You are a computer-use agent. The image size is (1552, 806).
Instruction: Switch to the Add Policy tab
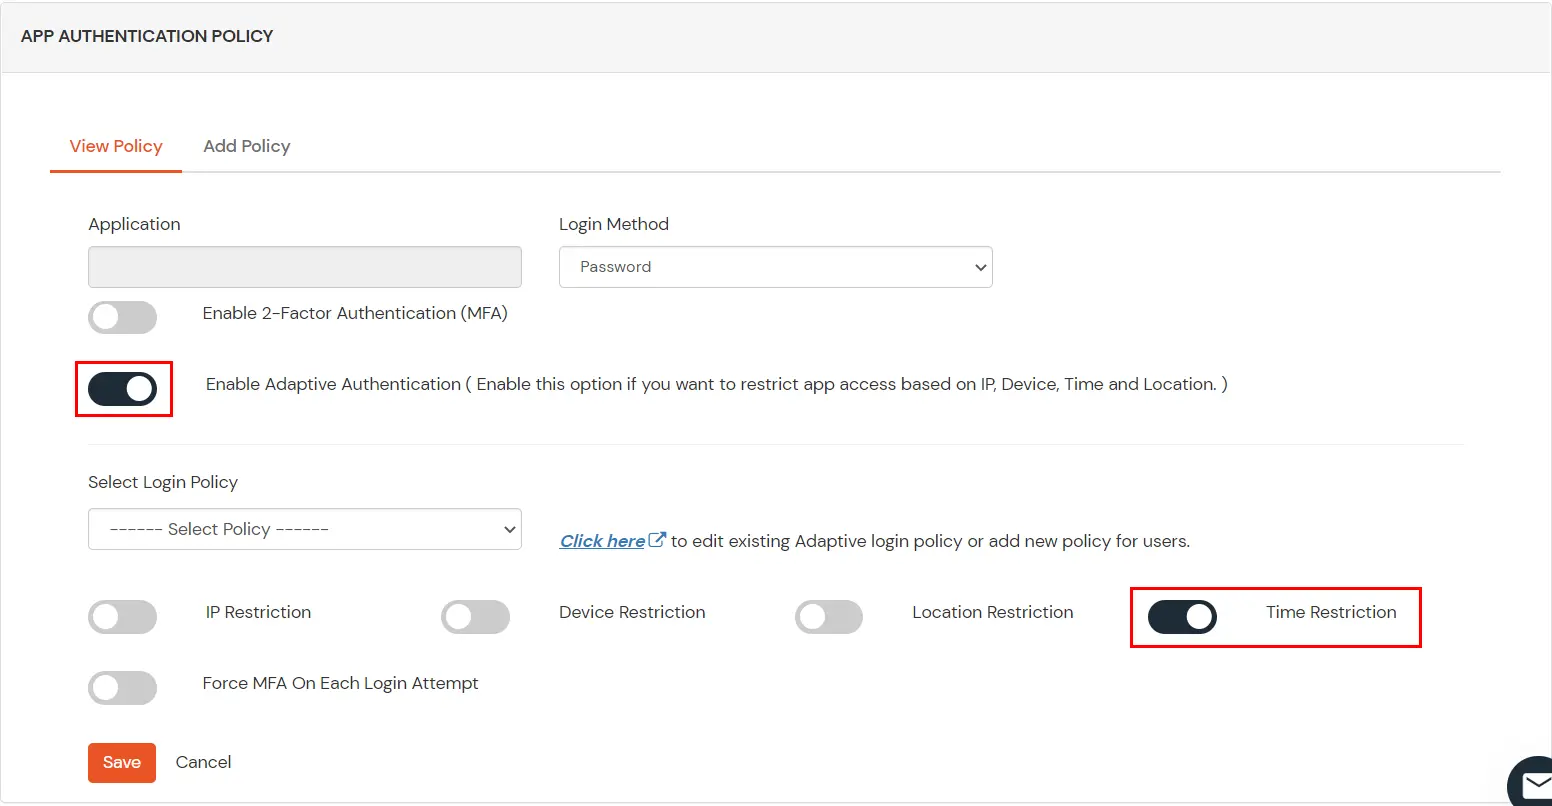click(246, 146)
